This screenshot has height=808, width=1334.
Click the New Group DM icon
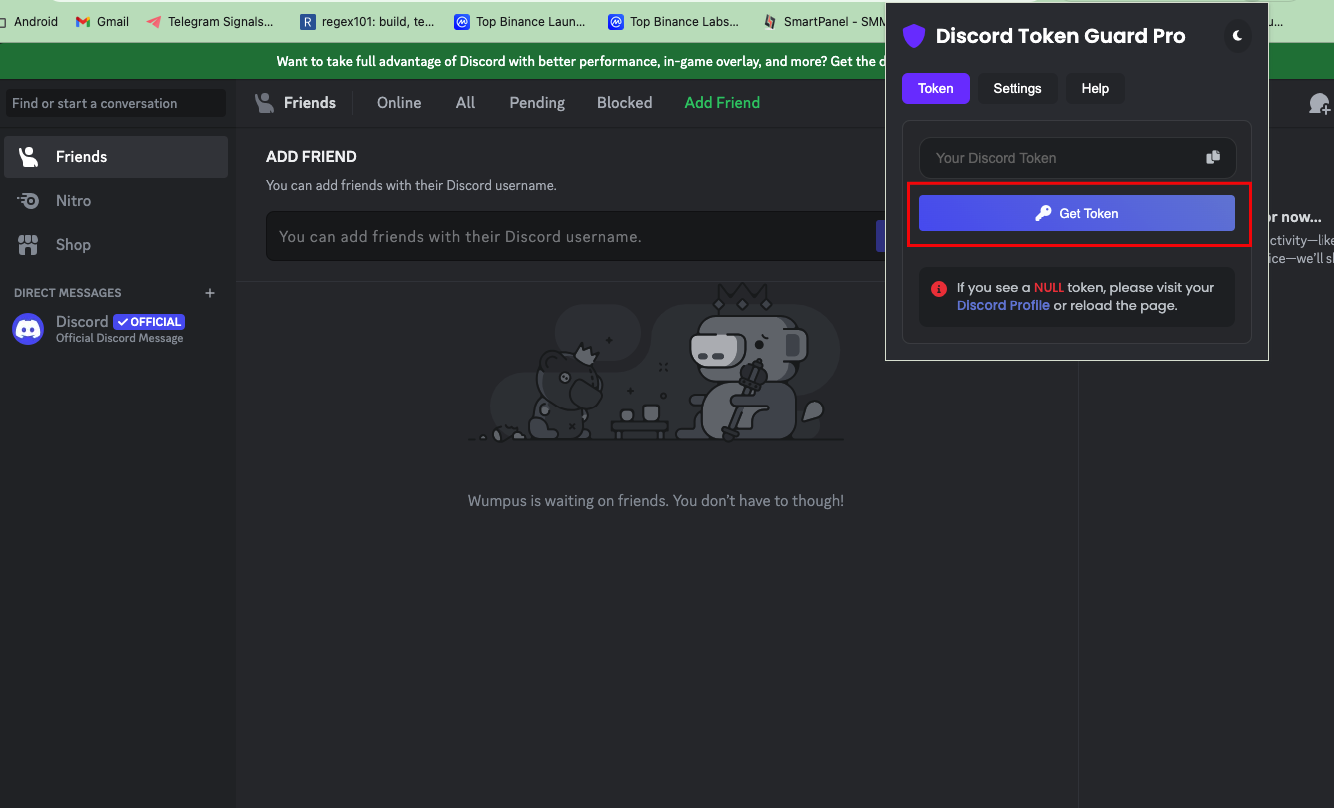1319,103
